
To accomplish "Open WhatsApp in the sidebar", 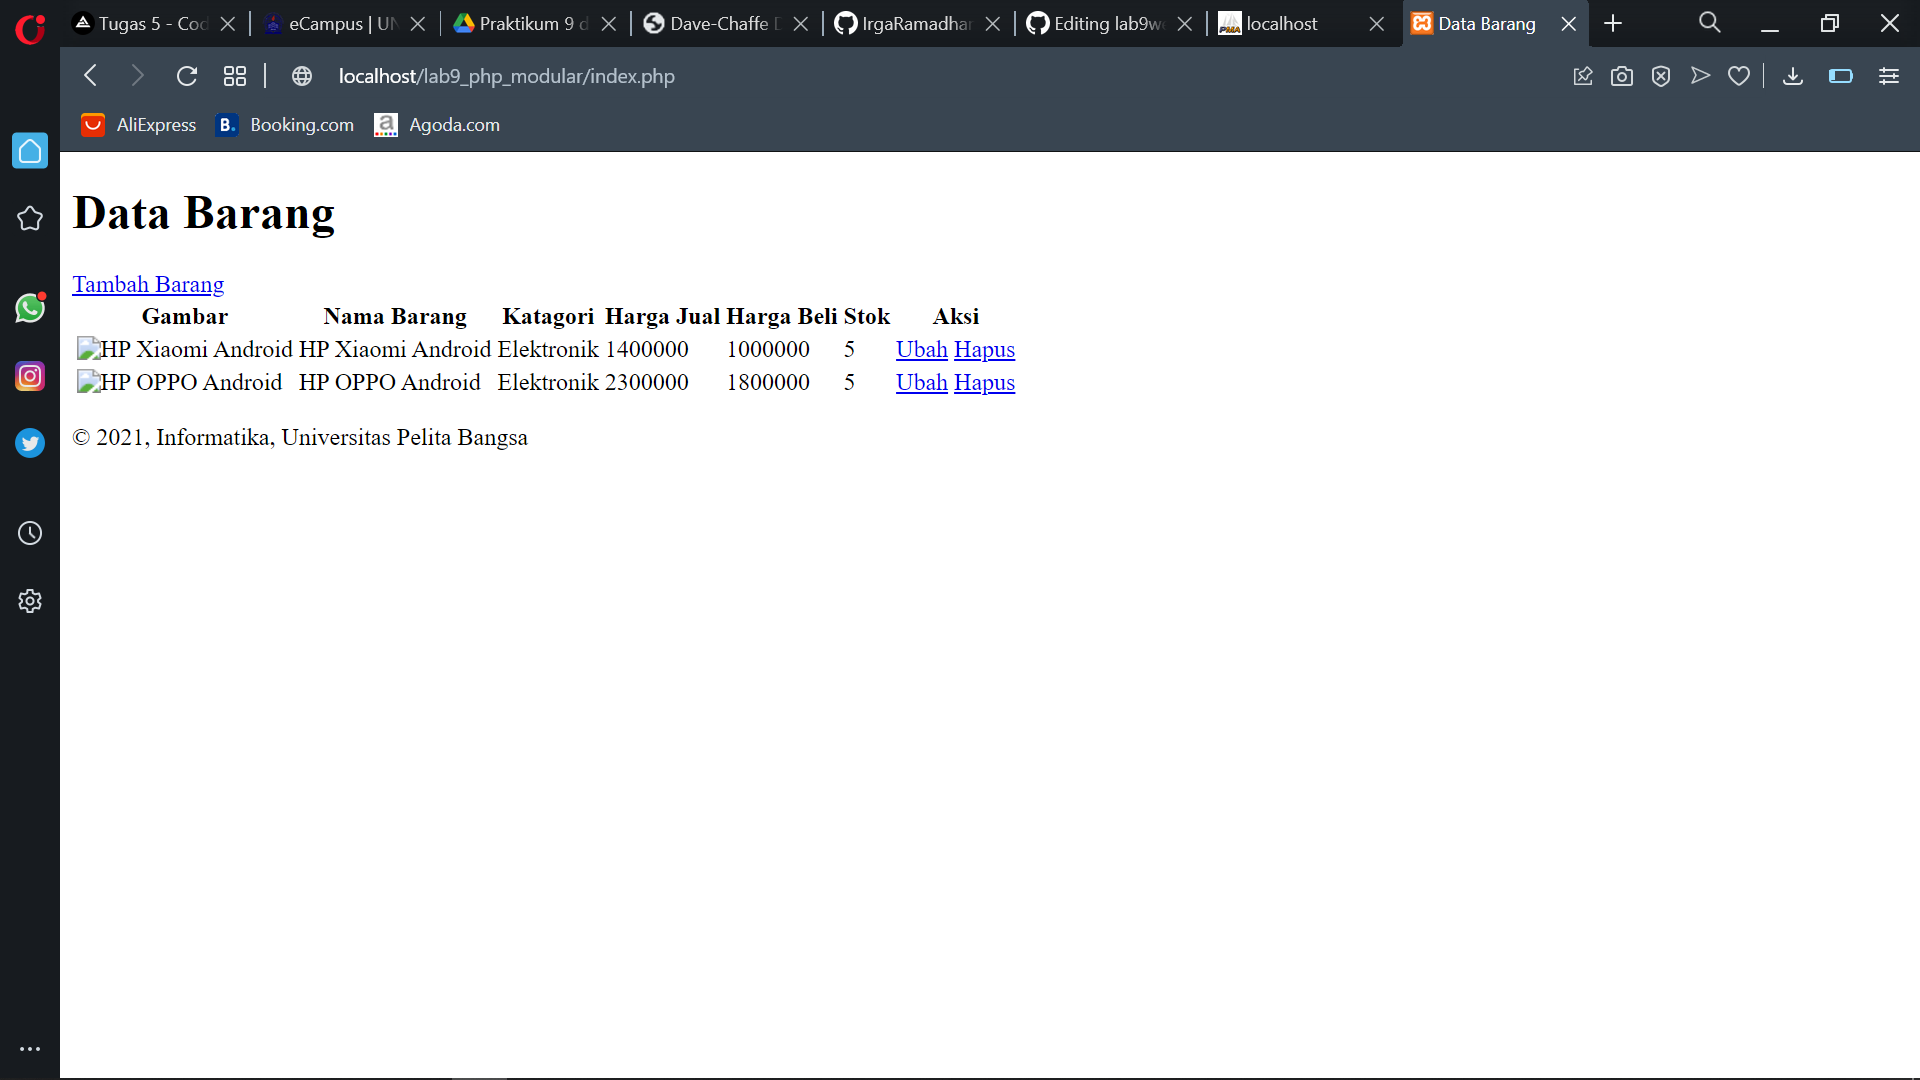I will 30,308.
